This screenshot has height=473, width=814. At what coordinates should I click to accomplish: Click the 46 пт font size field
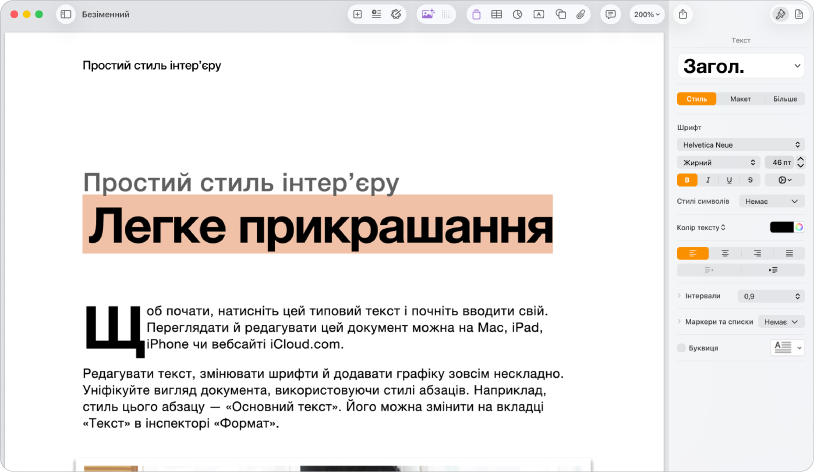coord(780,163)
